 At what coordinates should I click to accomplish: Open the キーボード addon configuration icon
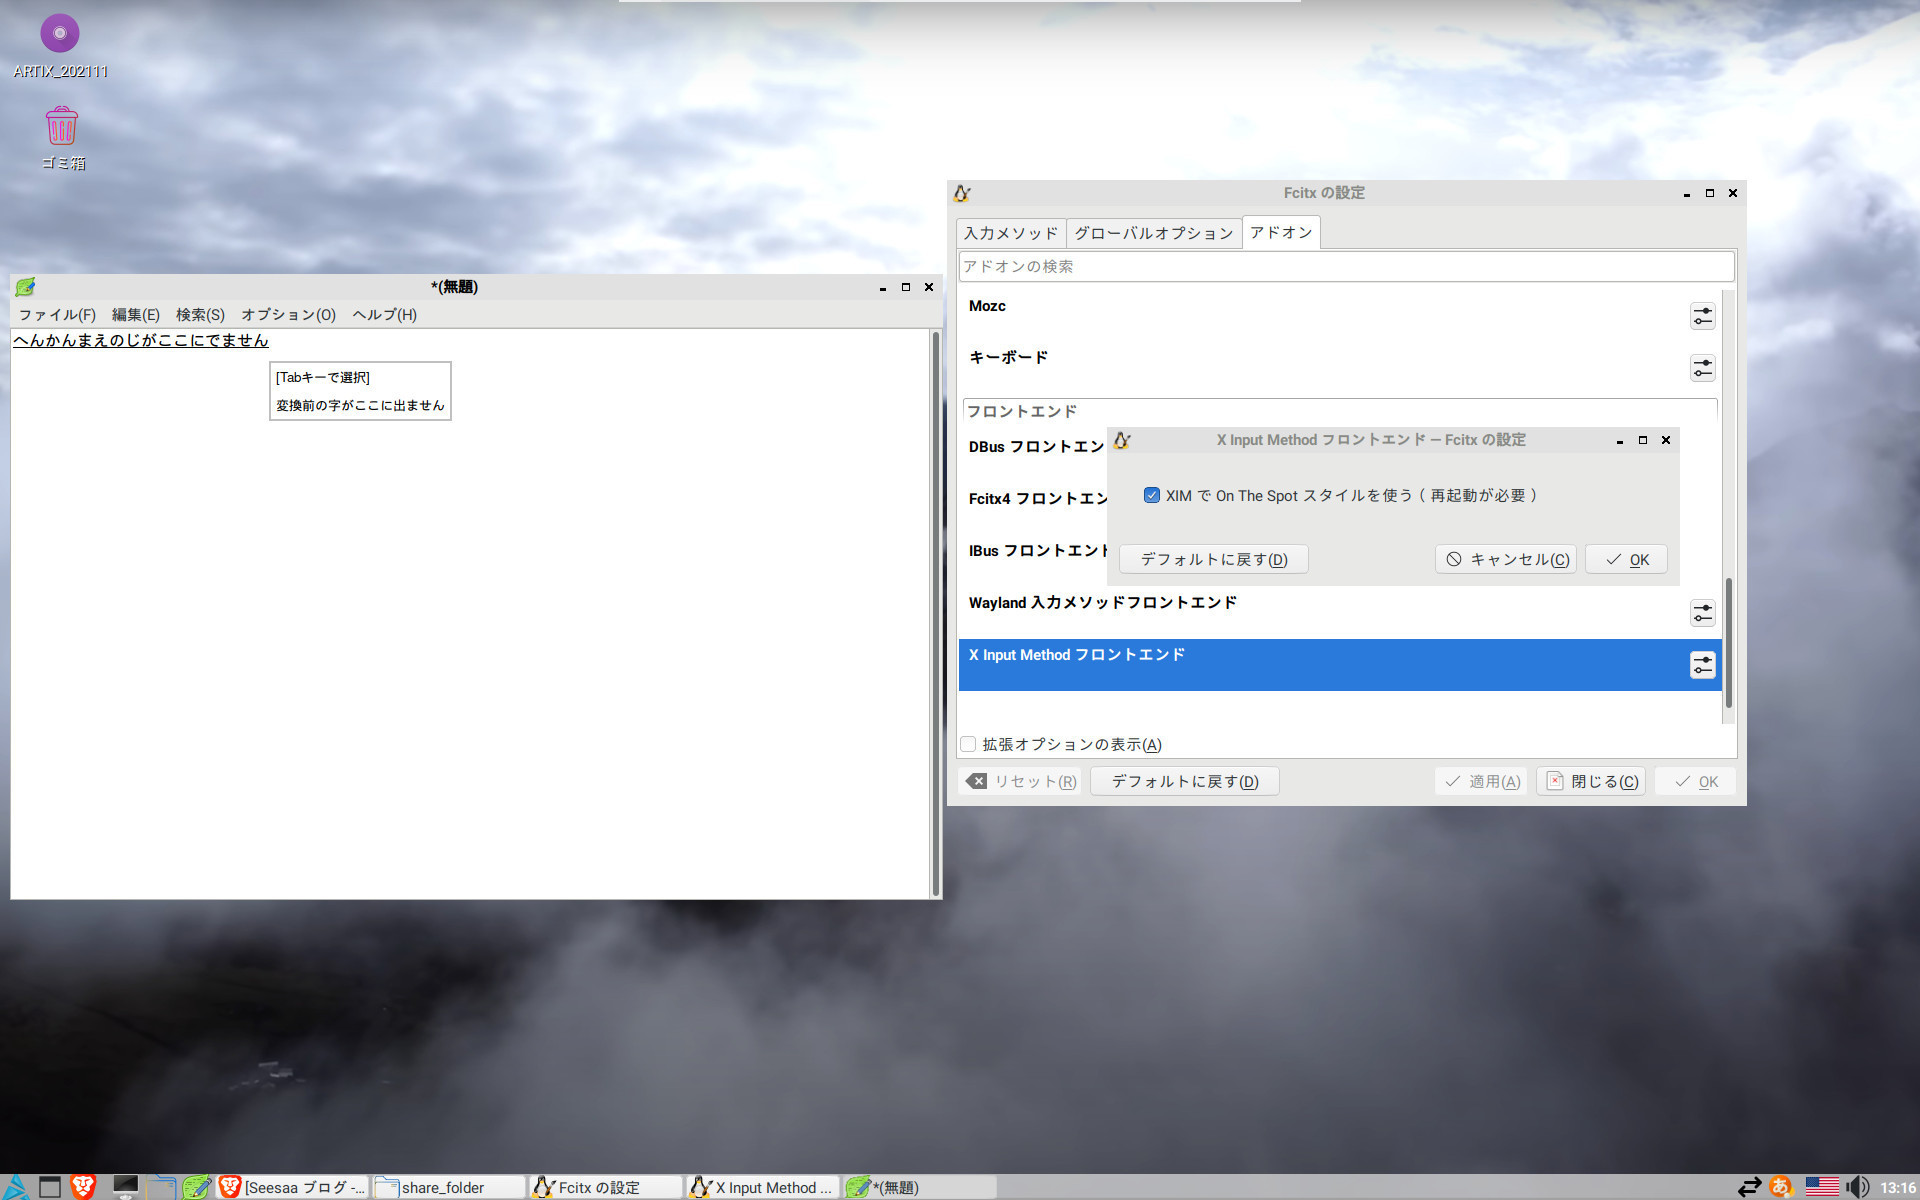pyautogui.click(x=1702, y=368)
